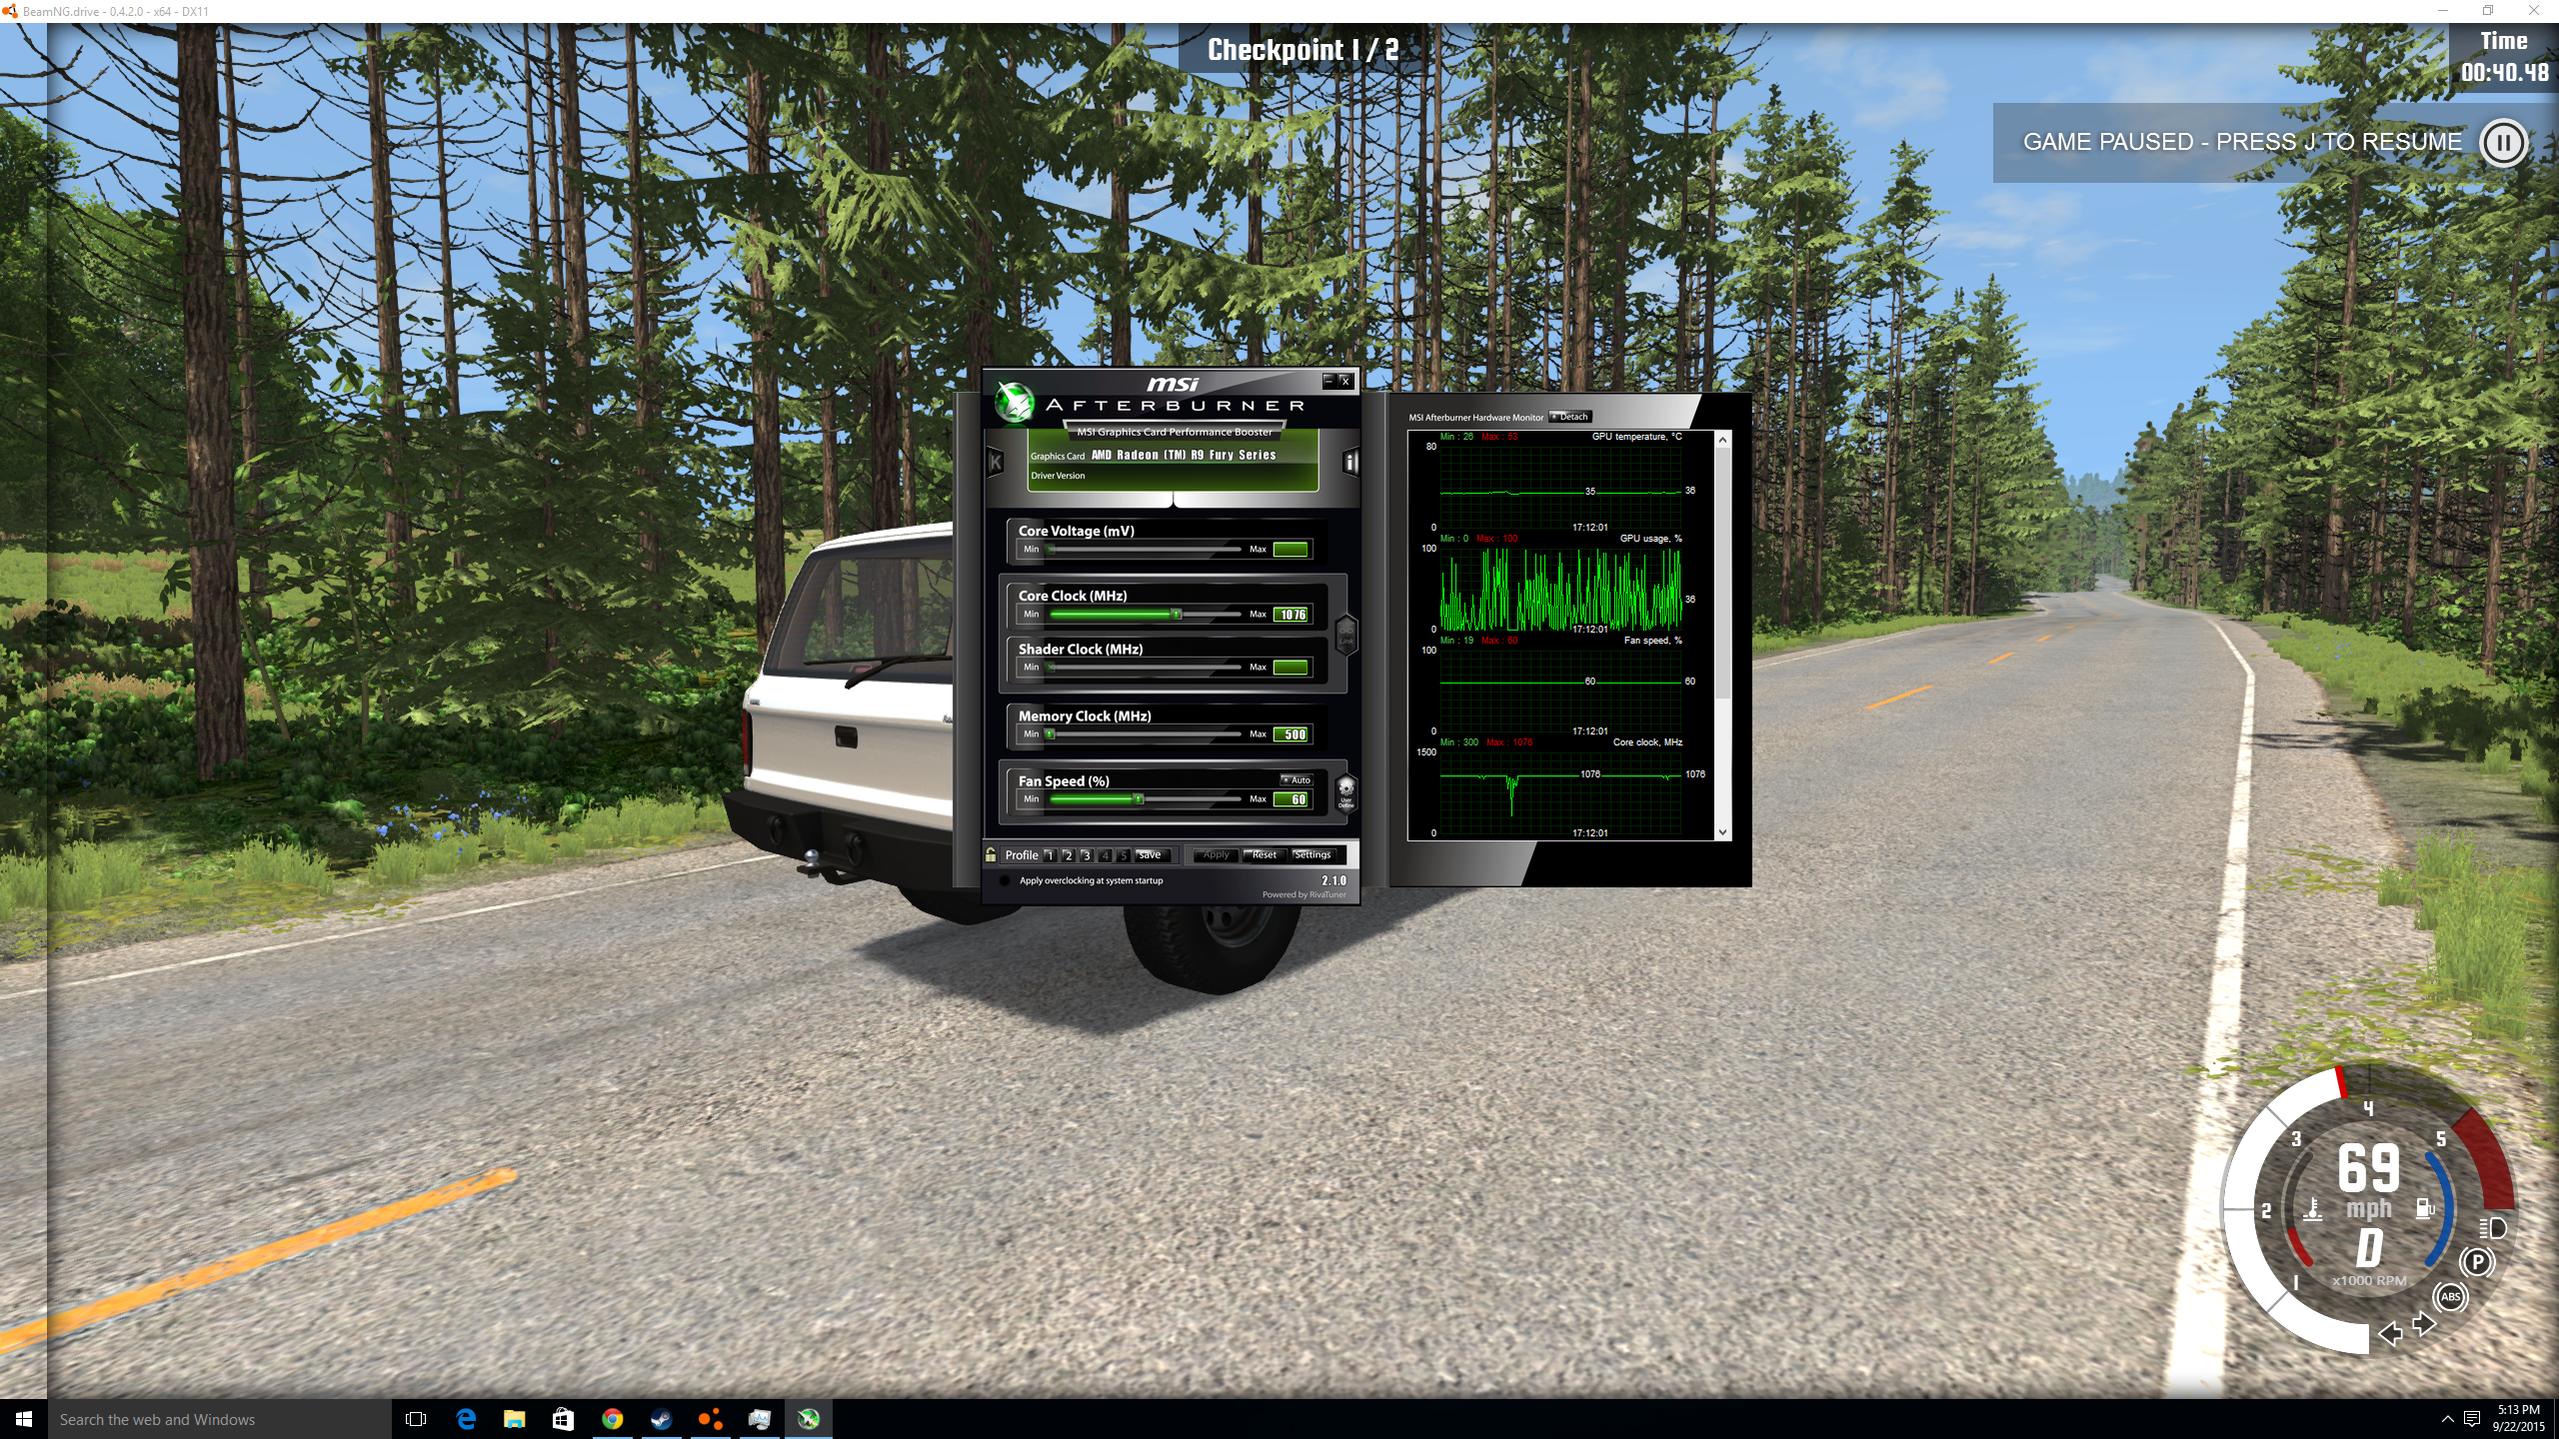Open File Explorer from the taskbar
Image resolution: width=2559 pixels, height=1439 pixels.
point(514,1419)
